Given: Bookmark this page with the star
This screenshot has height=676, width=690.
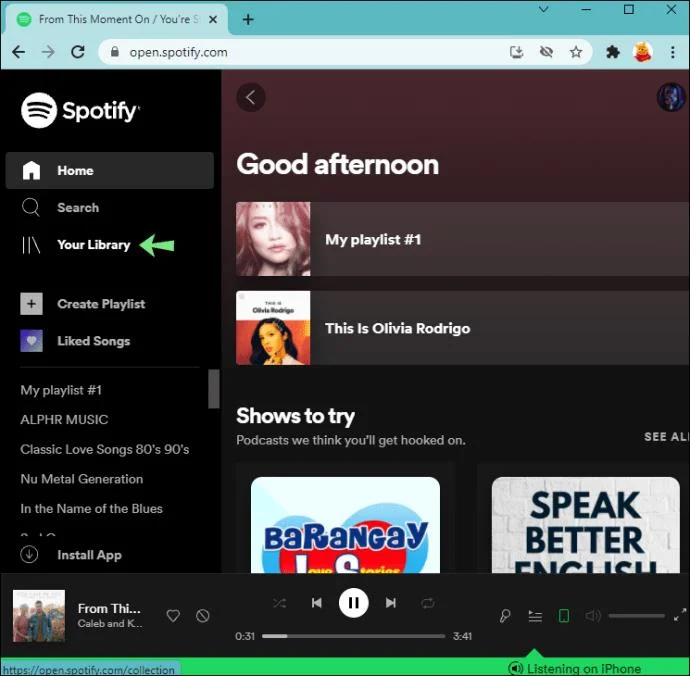Looking at the screenshot, I should [576, 52].
